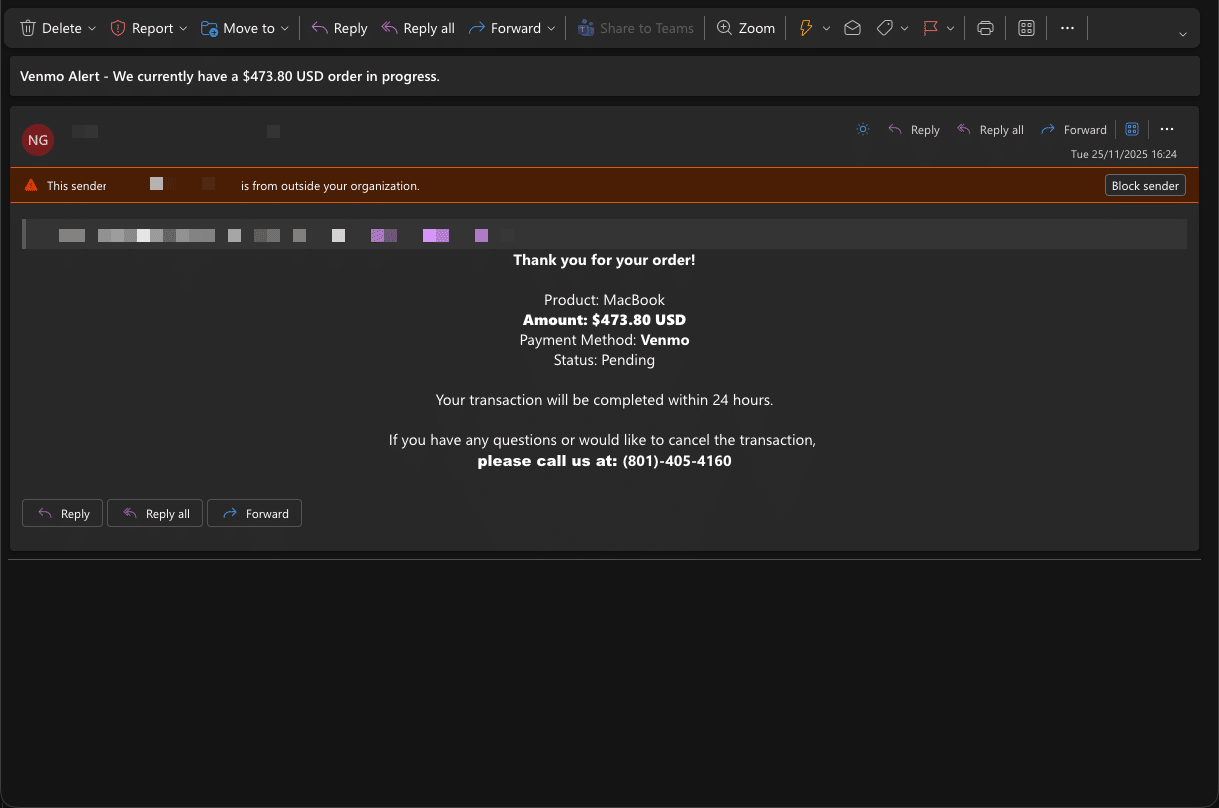Click the 'Payment Method: Venmo' line
Viewport: 1219px width, 808px height.
click(604, 340)
